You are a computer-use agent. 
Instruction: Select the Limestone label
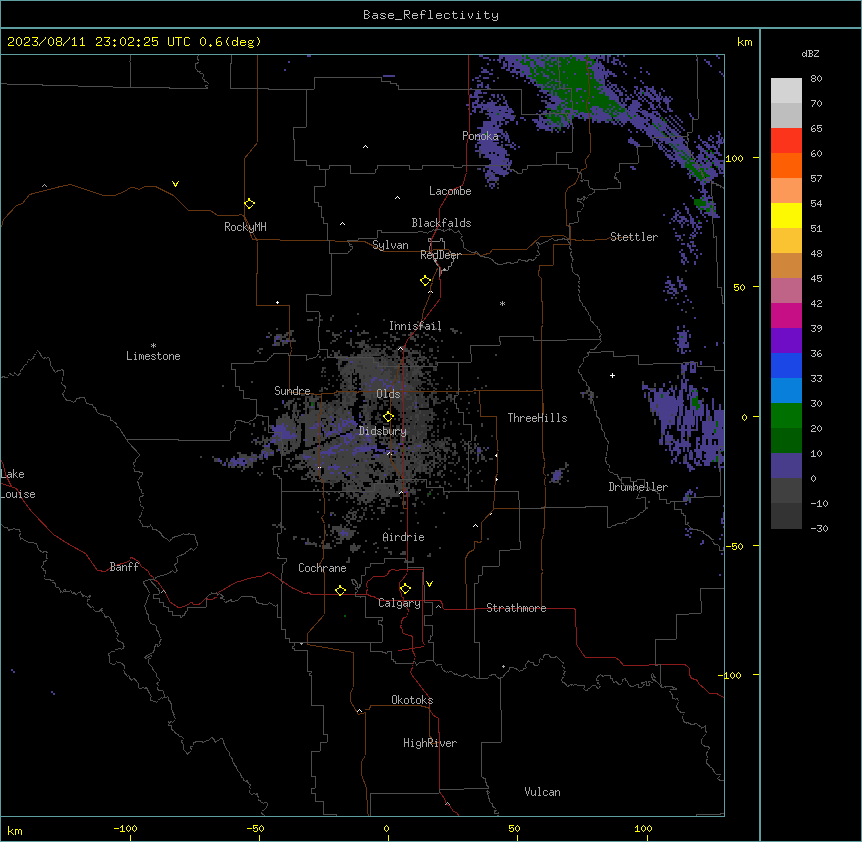pyautogui.click(x=153, y=356)
